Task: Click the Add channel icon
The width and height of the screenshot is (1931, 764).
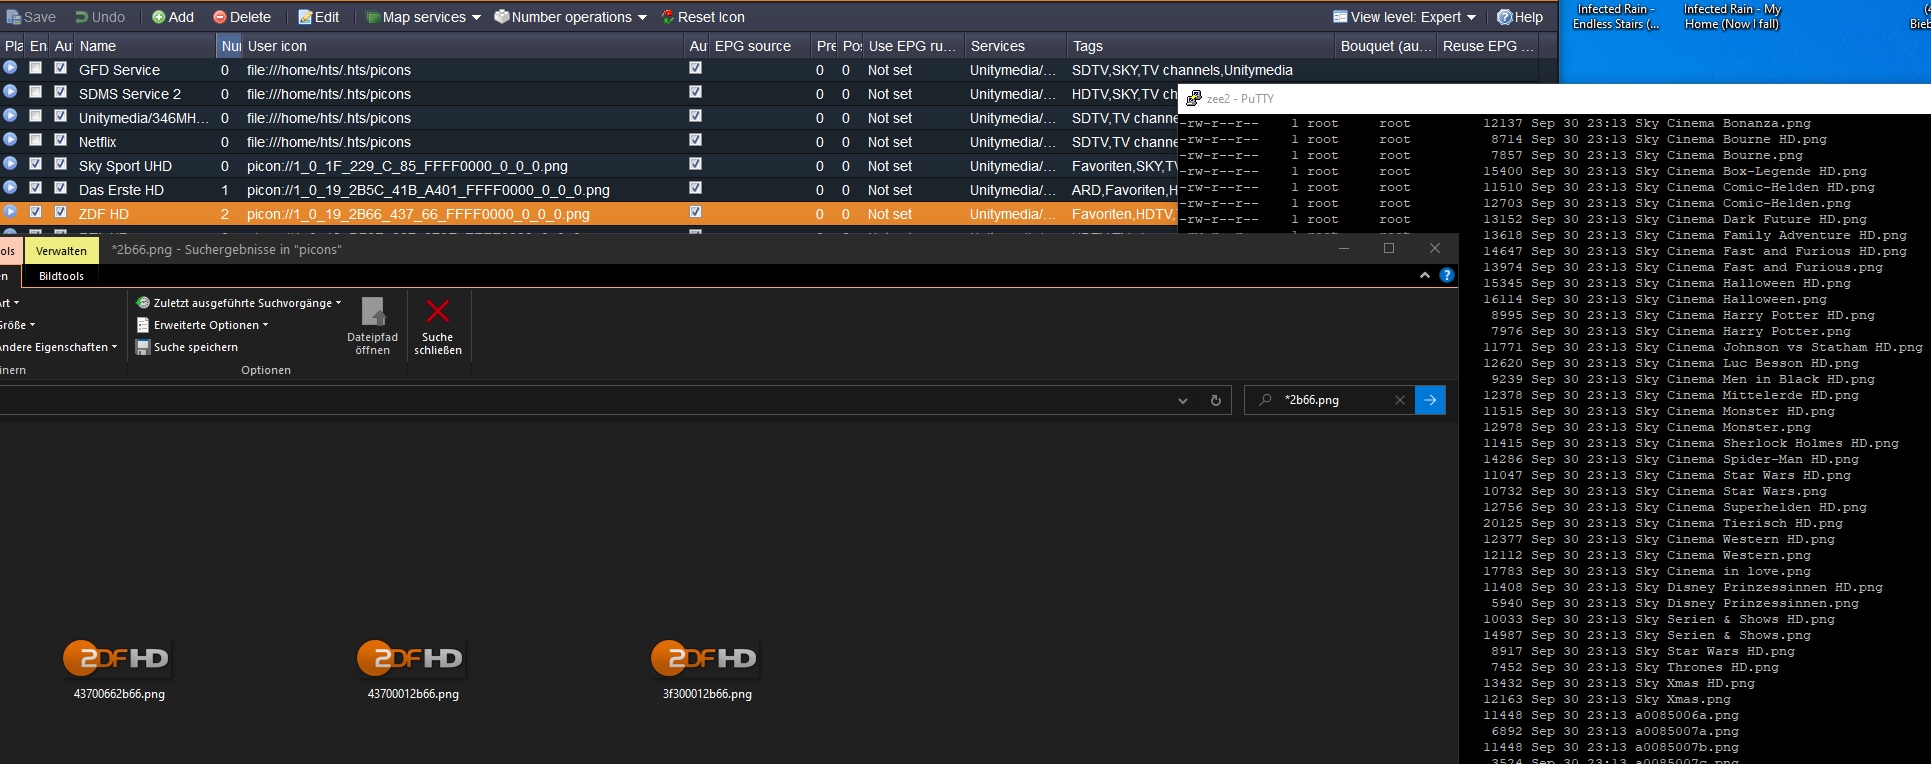Action: pyautogui.click(x=172, y=17)
